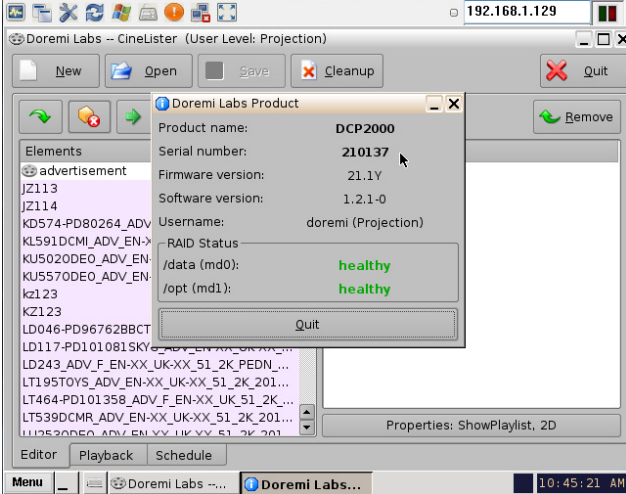626x494 pixels.
Task: Run Cleanup in CineLister toolbar
Action: point(337,71)
